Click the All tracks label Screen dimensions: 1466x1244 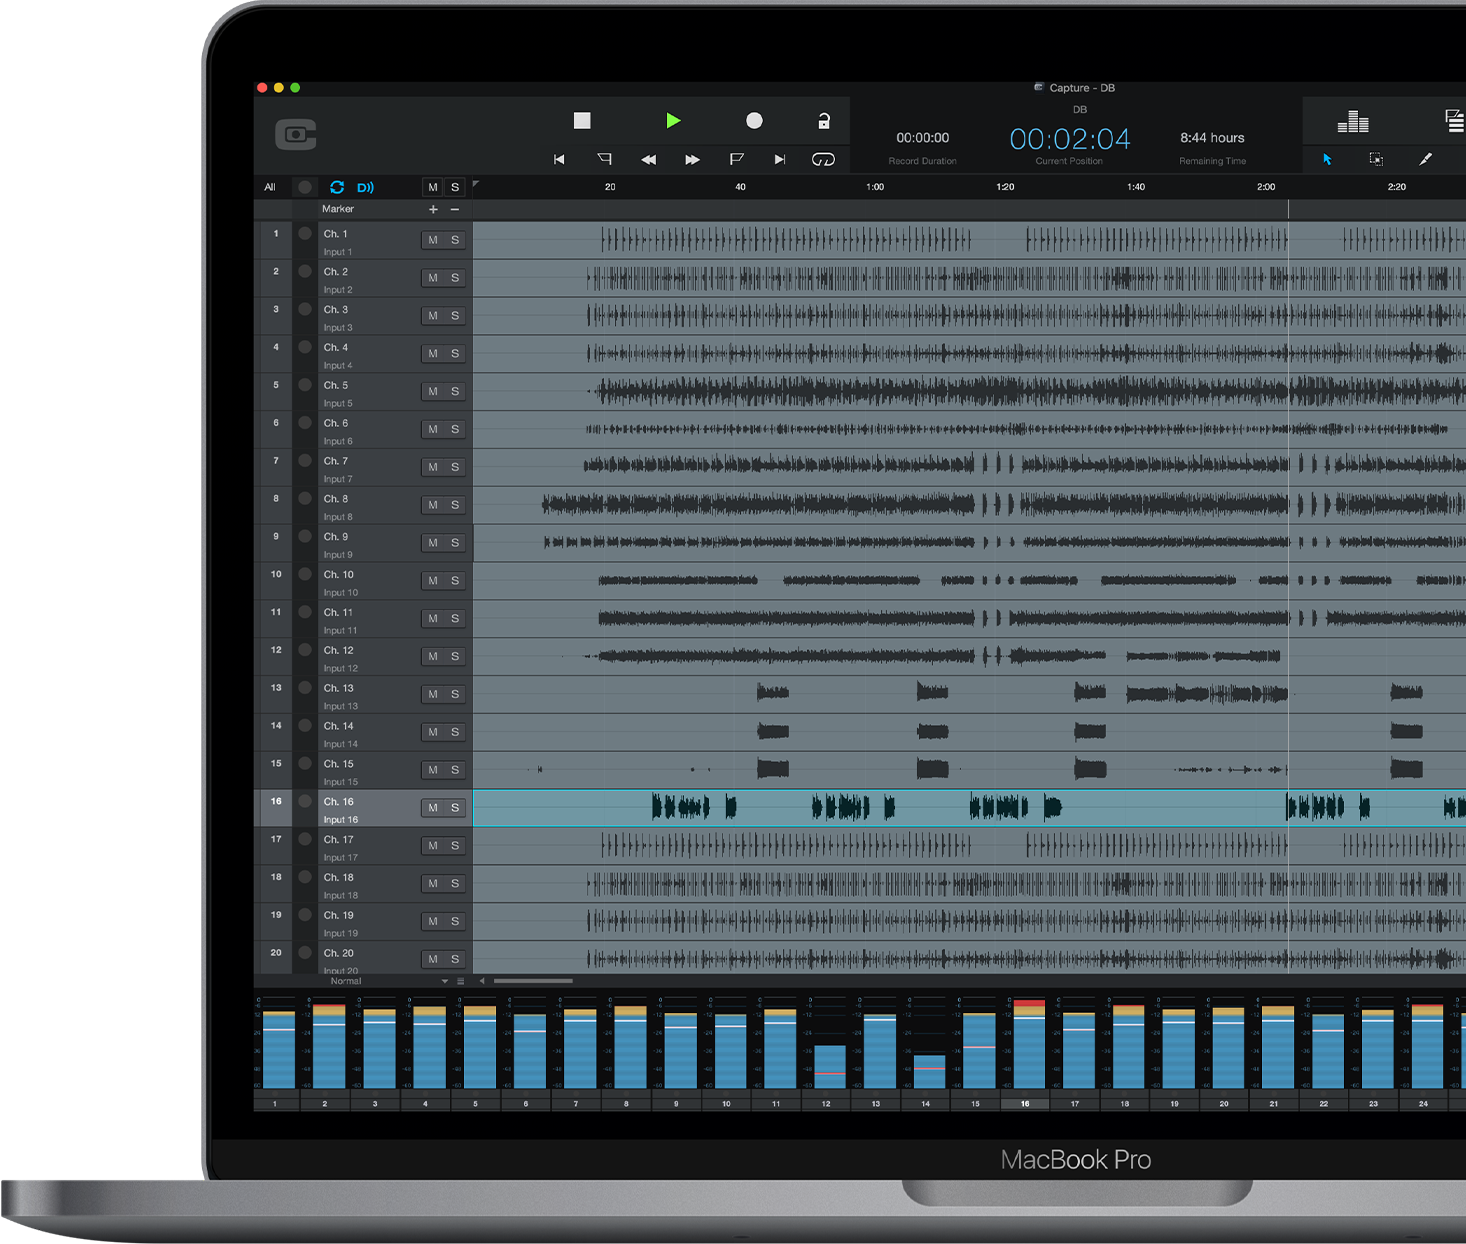tap(270, 187)
